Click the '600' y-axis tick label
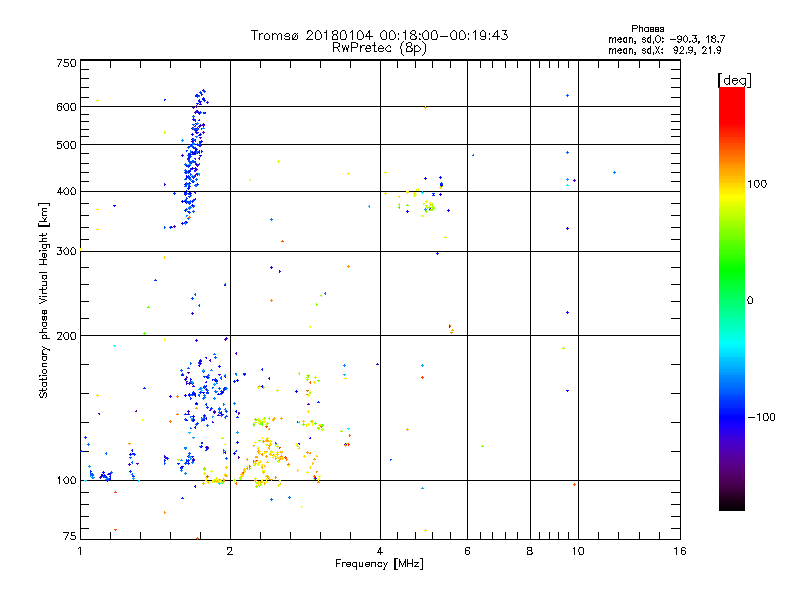The image size is (800, 600). 66,107
